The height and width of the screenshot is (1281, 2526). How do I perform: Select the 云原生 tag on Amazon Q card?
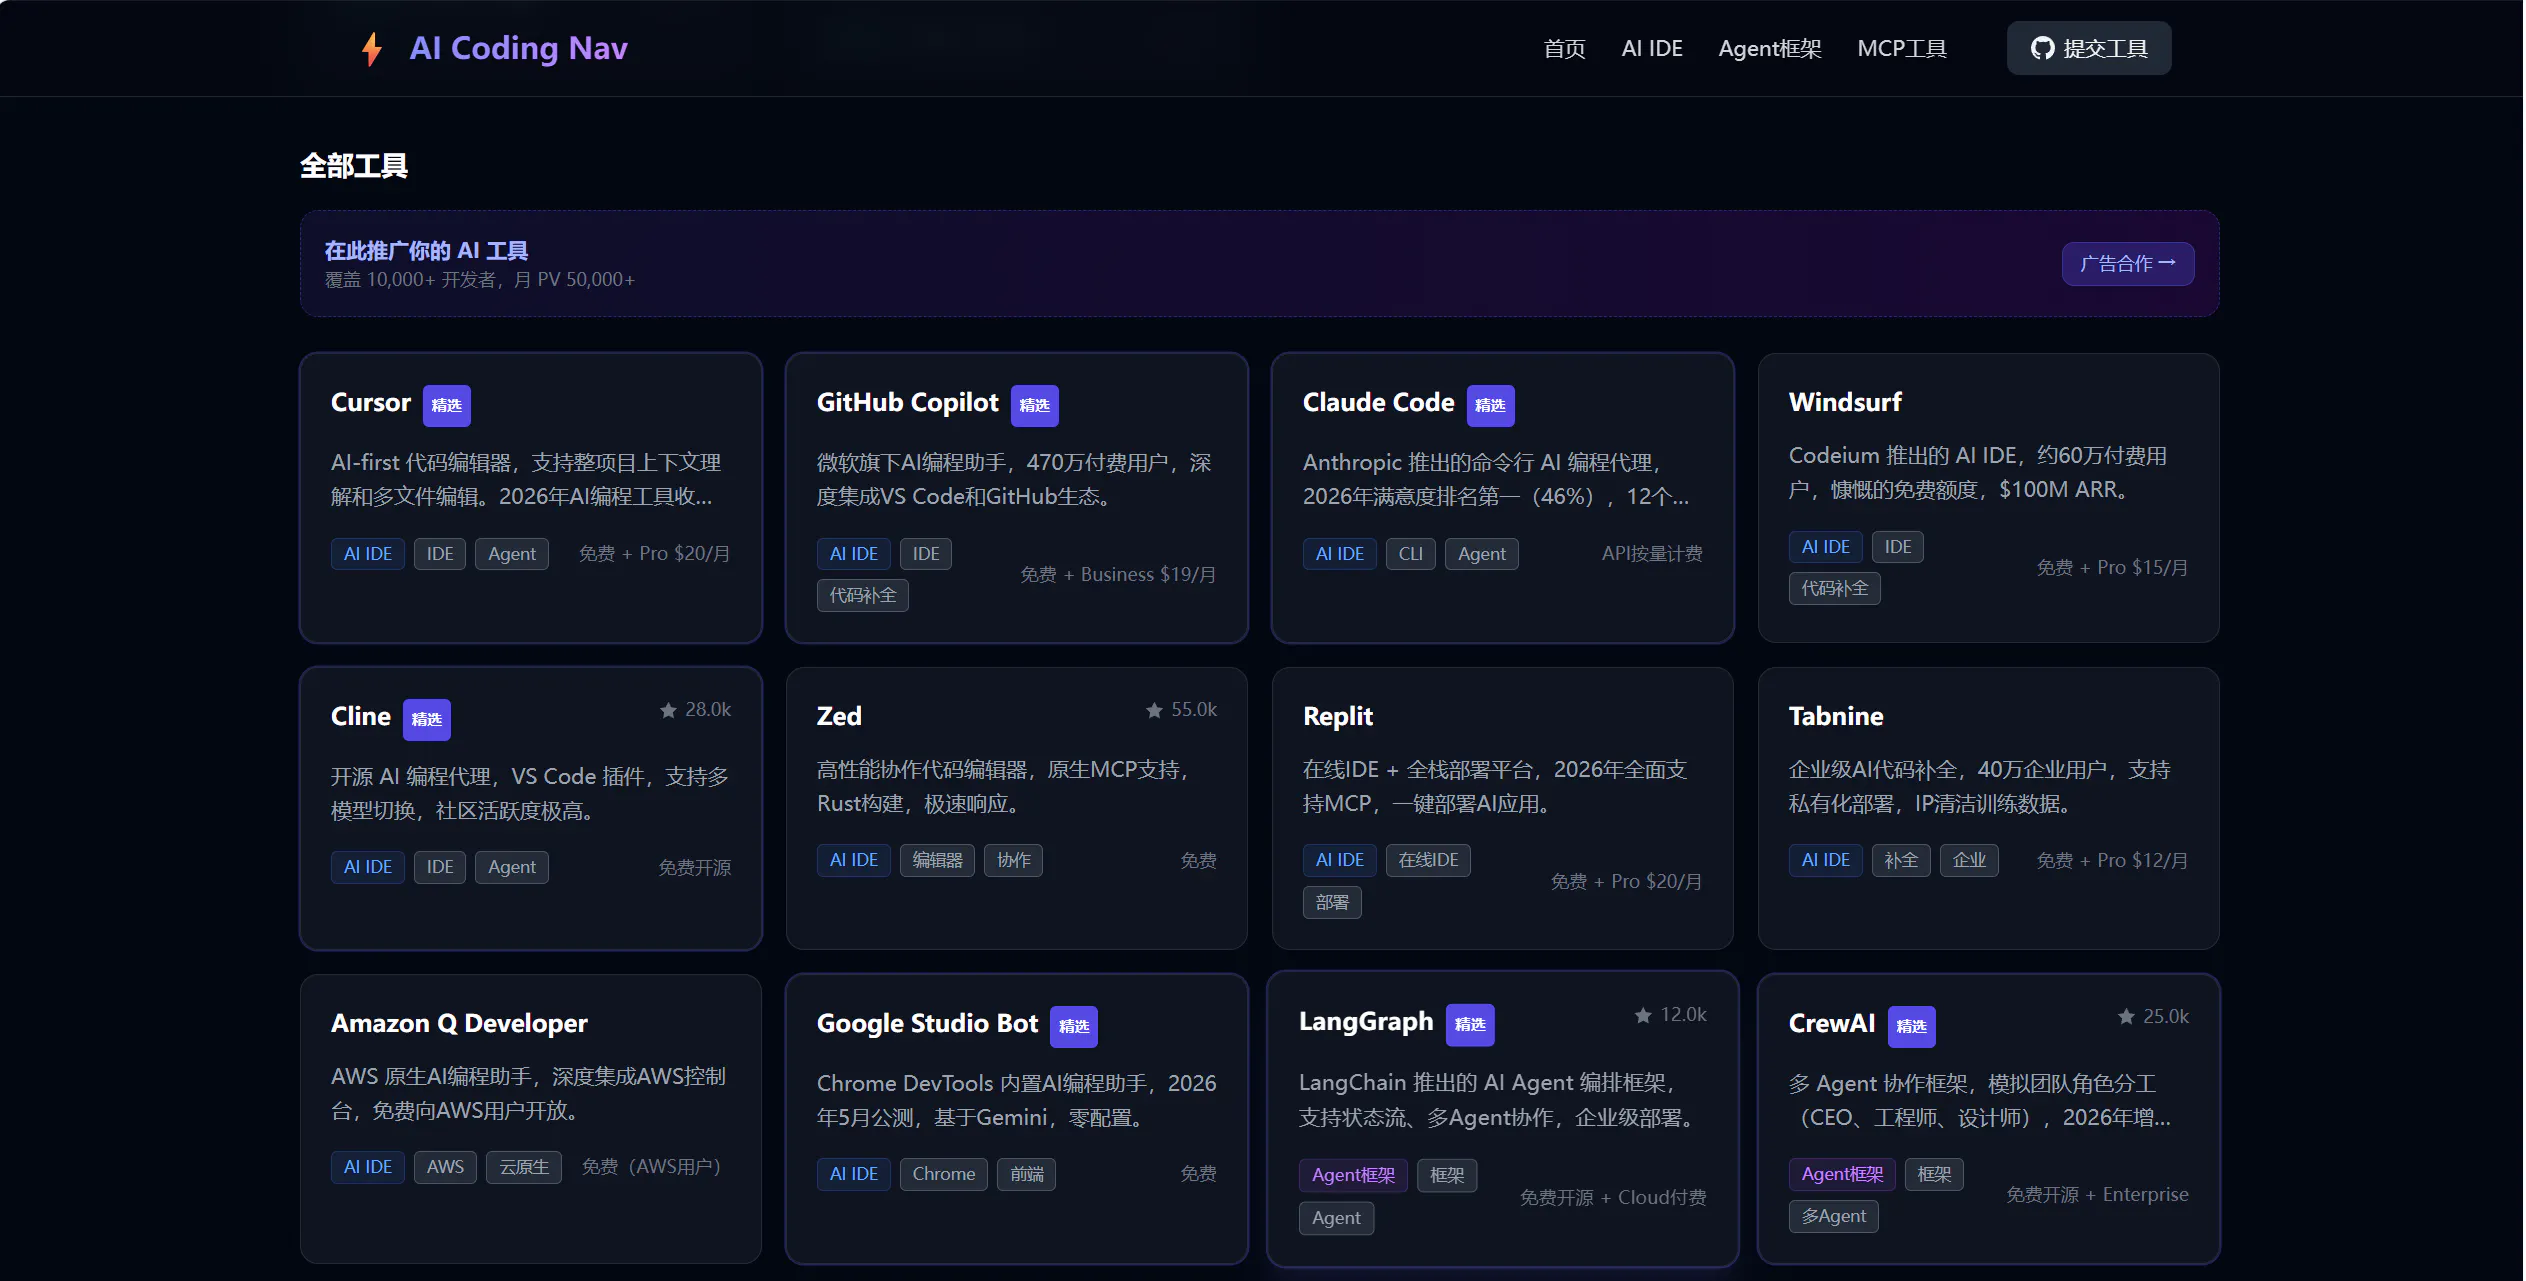(524, 1168)
